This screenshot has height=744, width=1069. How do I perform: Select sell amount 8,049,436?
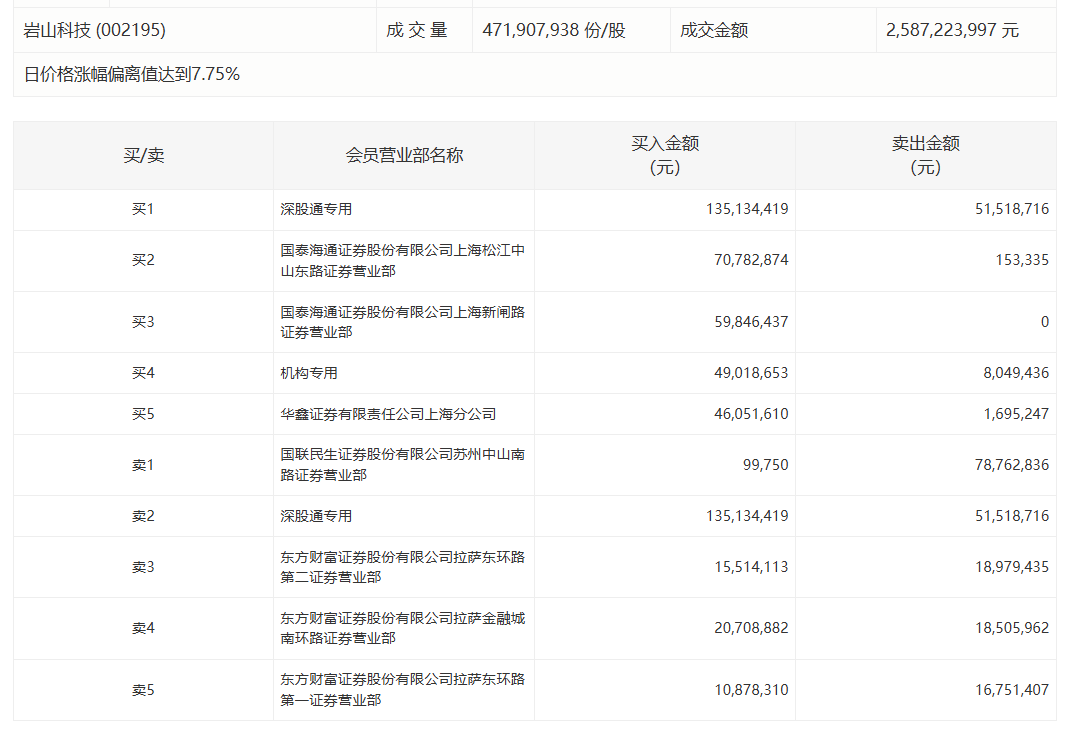(1016, 373)
